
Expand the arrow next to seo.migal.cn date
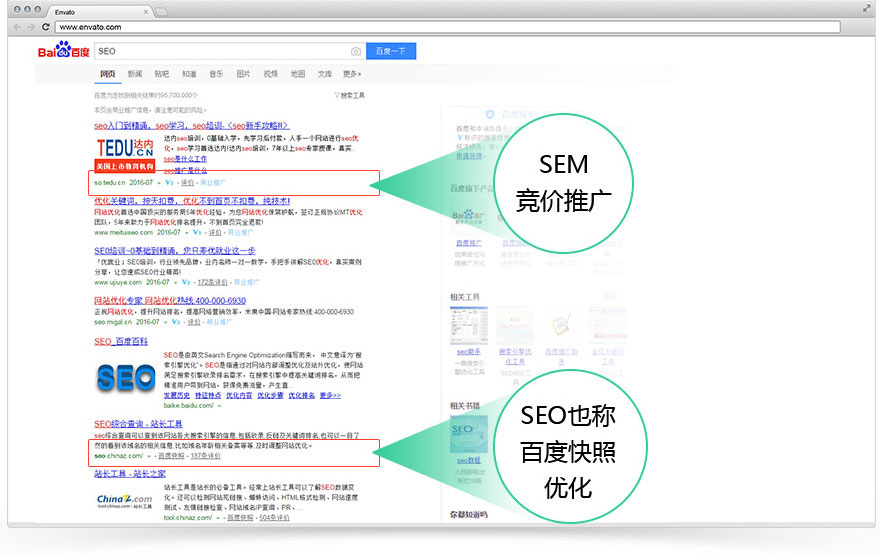pos(165,322)
